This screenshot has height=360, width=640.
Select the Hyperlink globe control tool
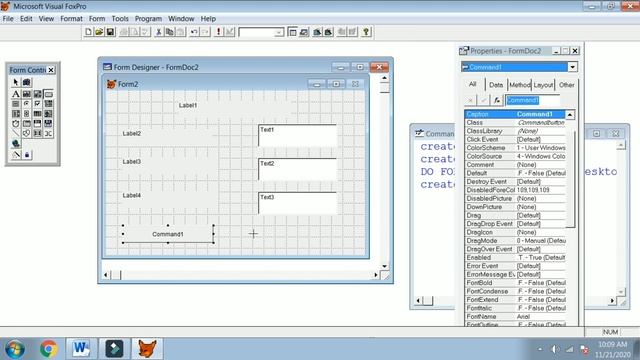click(16, 143)
